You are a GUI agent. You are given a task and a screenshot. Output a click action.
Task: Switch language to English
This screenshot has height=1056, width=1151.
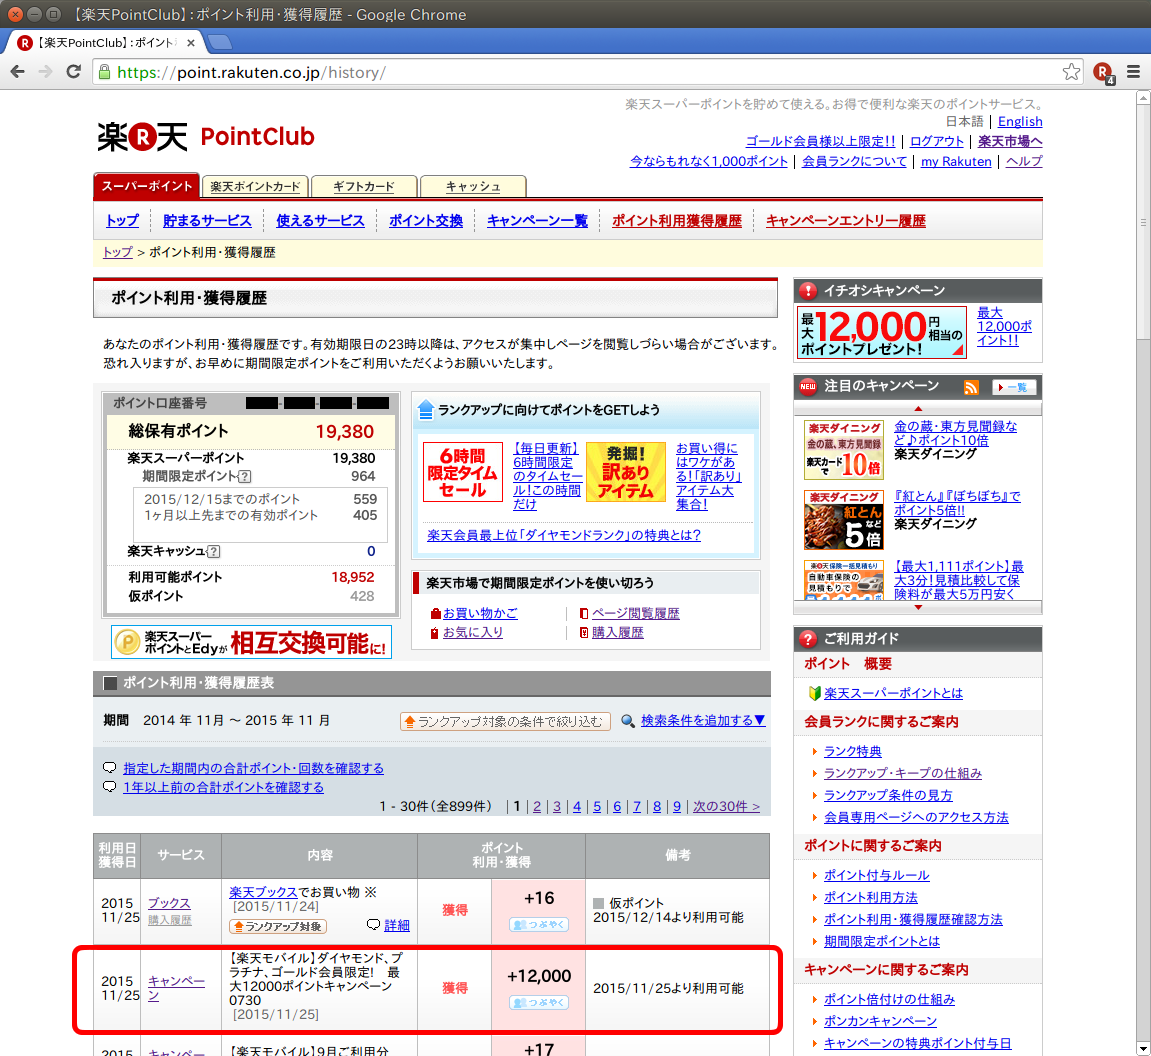1020,122
